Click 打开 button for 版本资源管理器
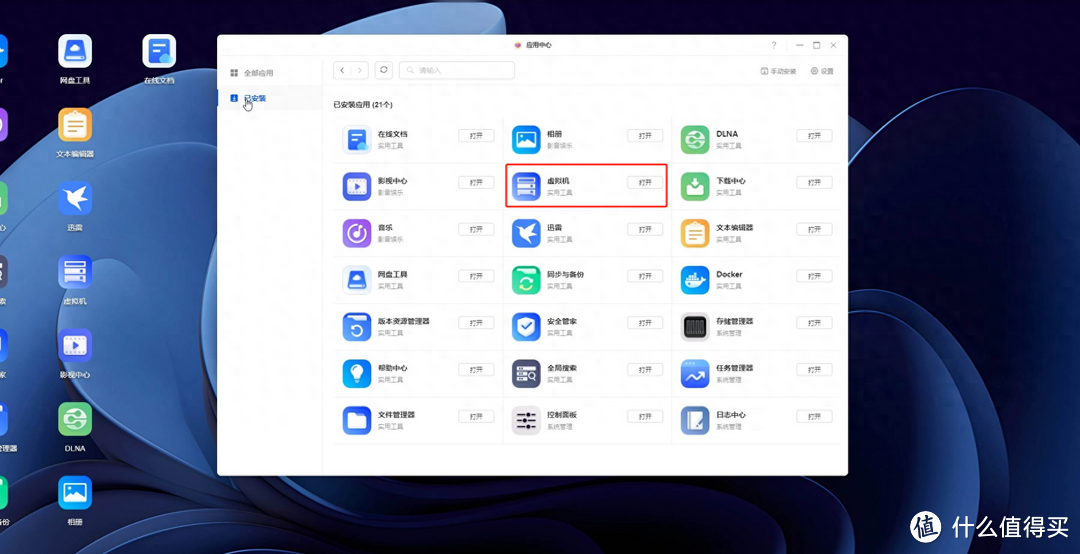The width and height of the screenshot is (1080, 554). (476, 323)
